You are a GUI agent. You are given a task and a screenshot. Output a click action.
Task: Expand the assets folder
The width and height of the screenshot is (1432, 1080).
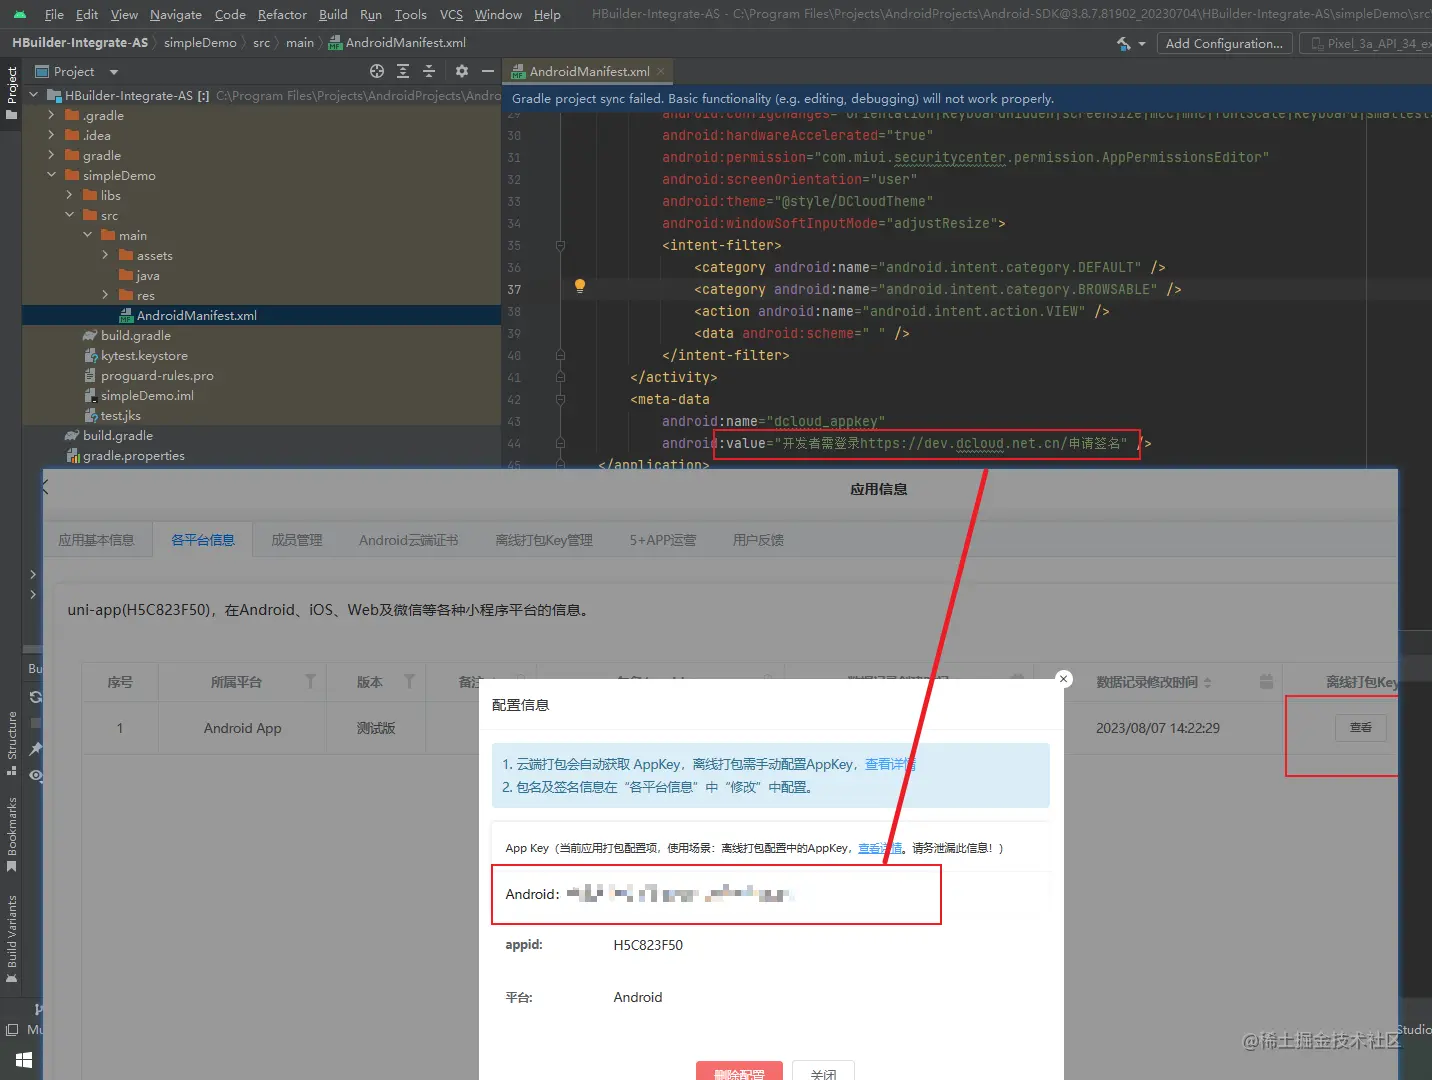(105, 255)
